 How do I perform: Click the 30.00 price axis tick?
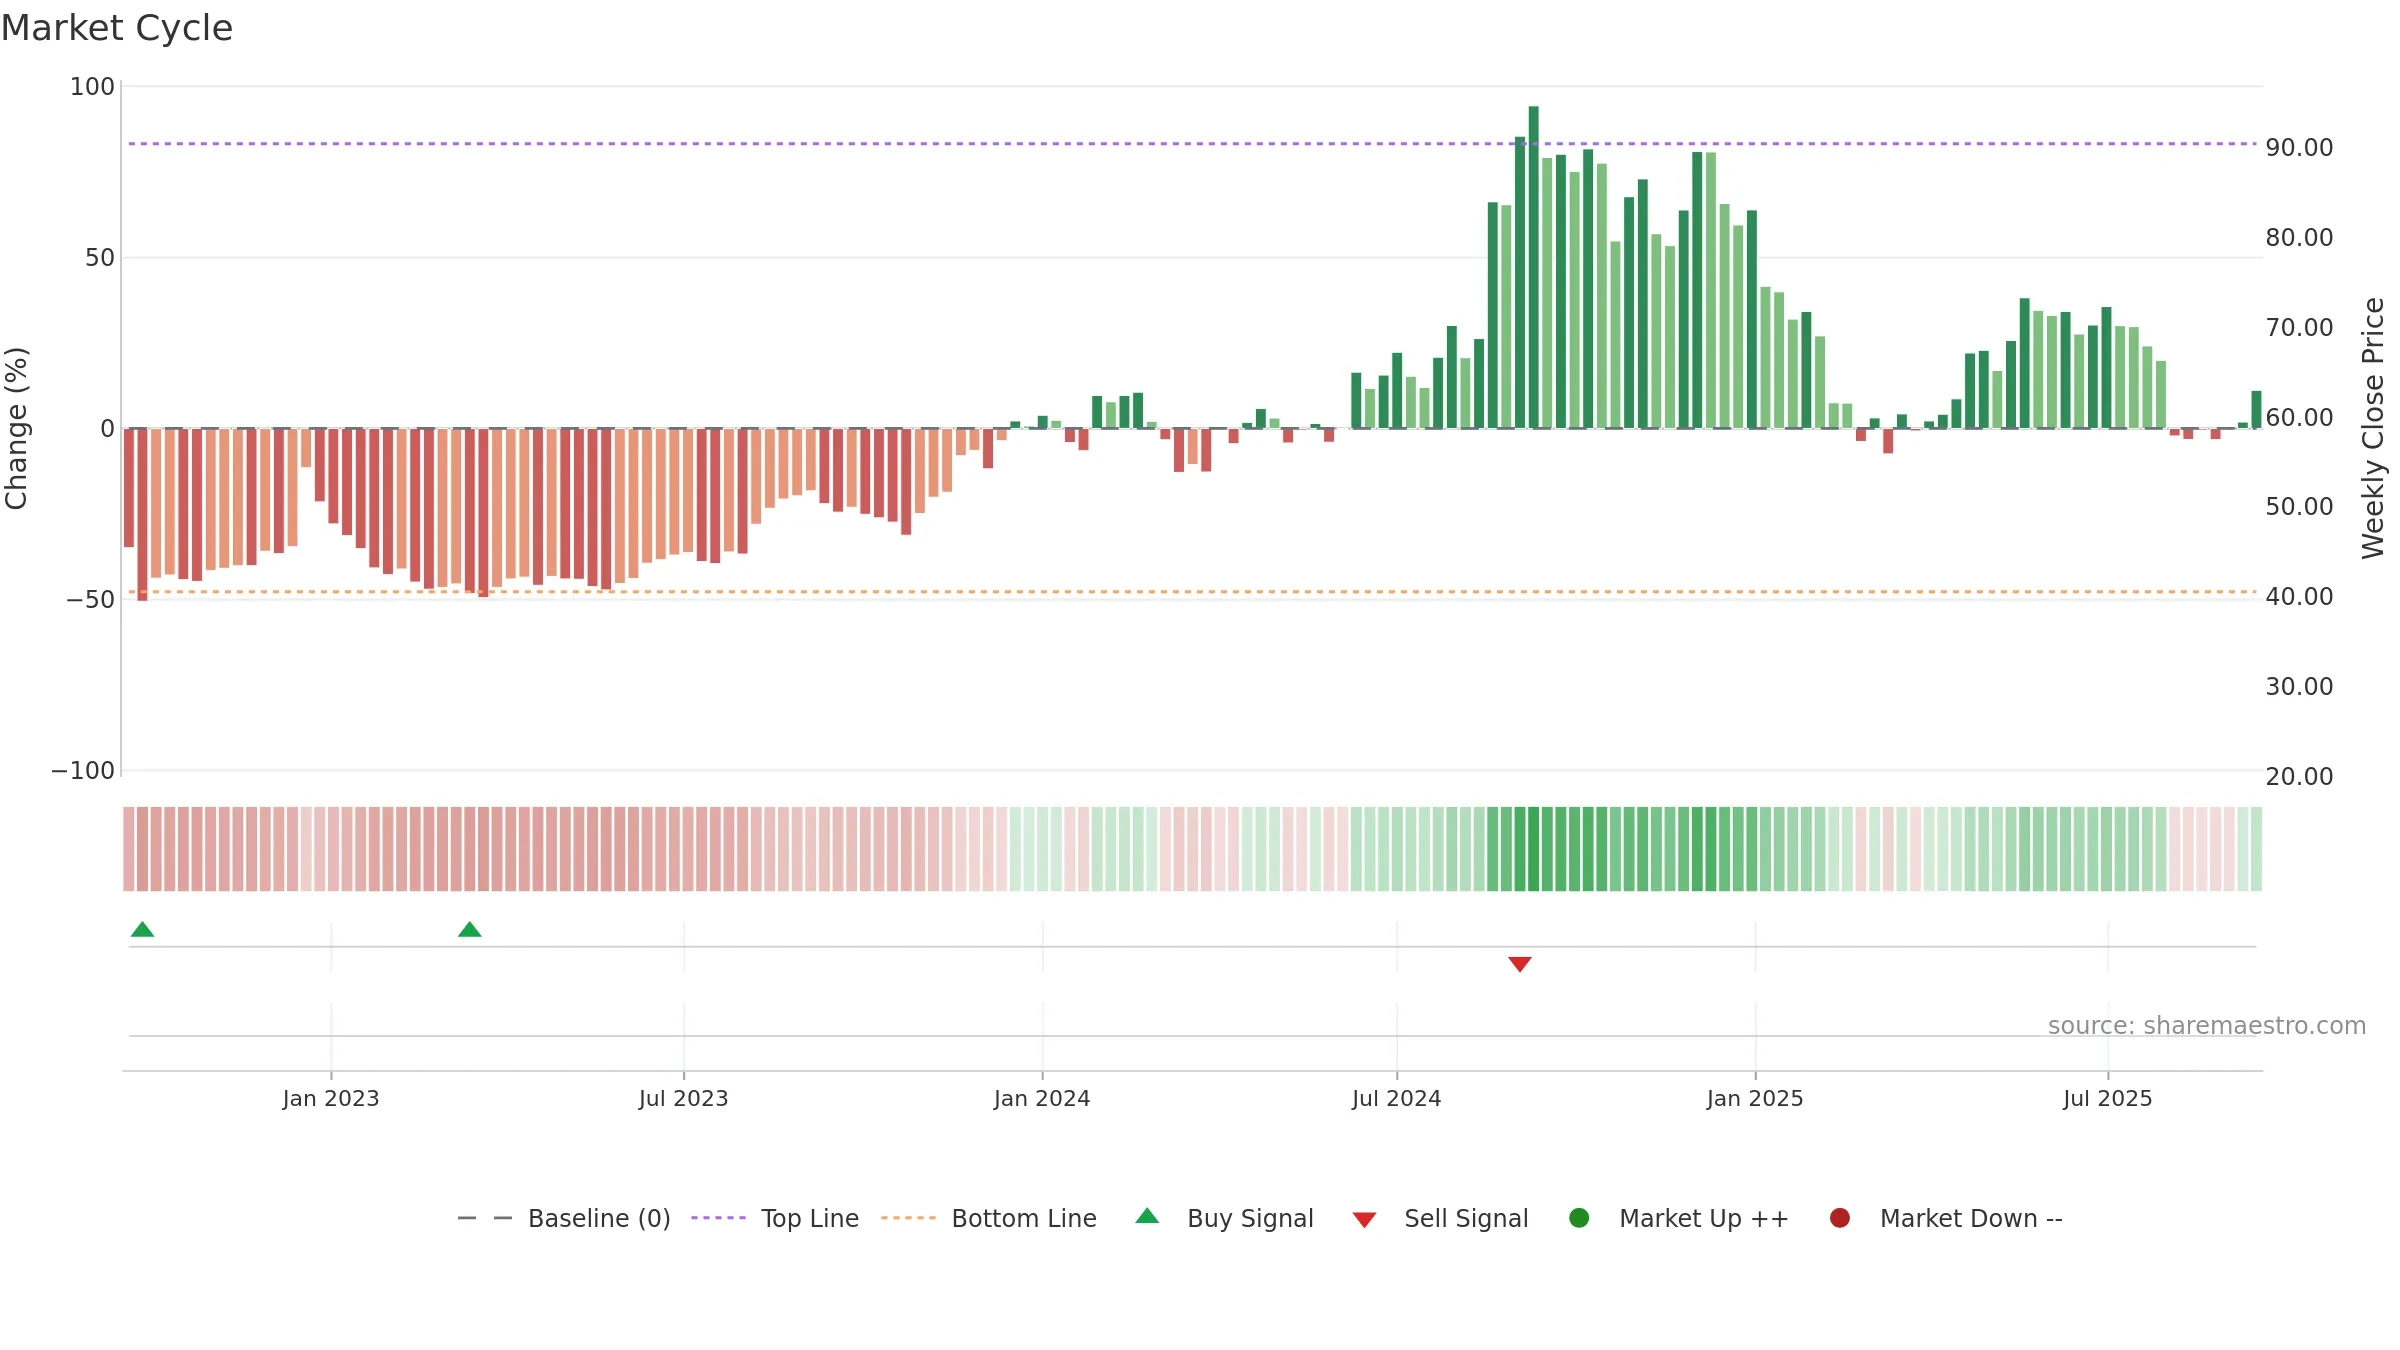coord(2299,687)
